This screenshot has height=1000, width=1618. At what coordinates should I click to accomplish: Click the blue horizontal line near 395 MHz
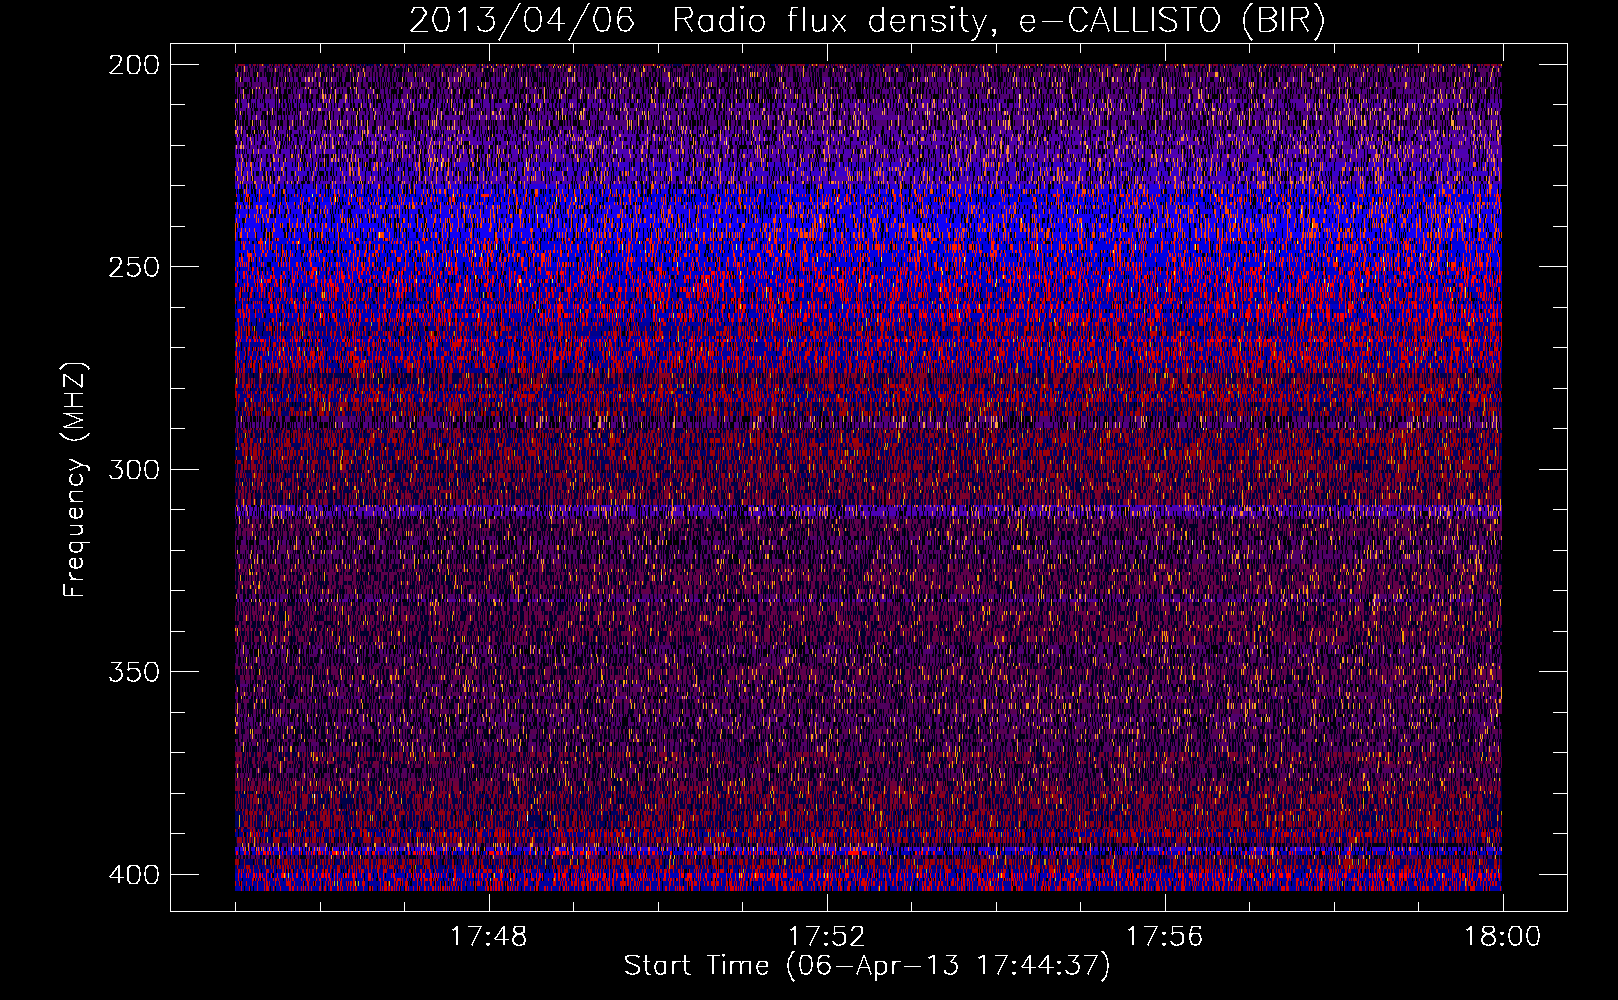[868, 850]
